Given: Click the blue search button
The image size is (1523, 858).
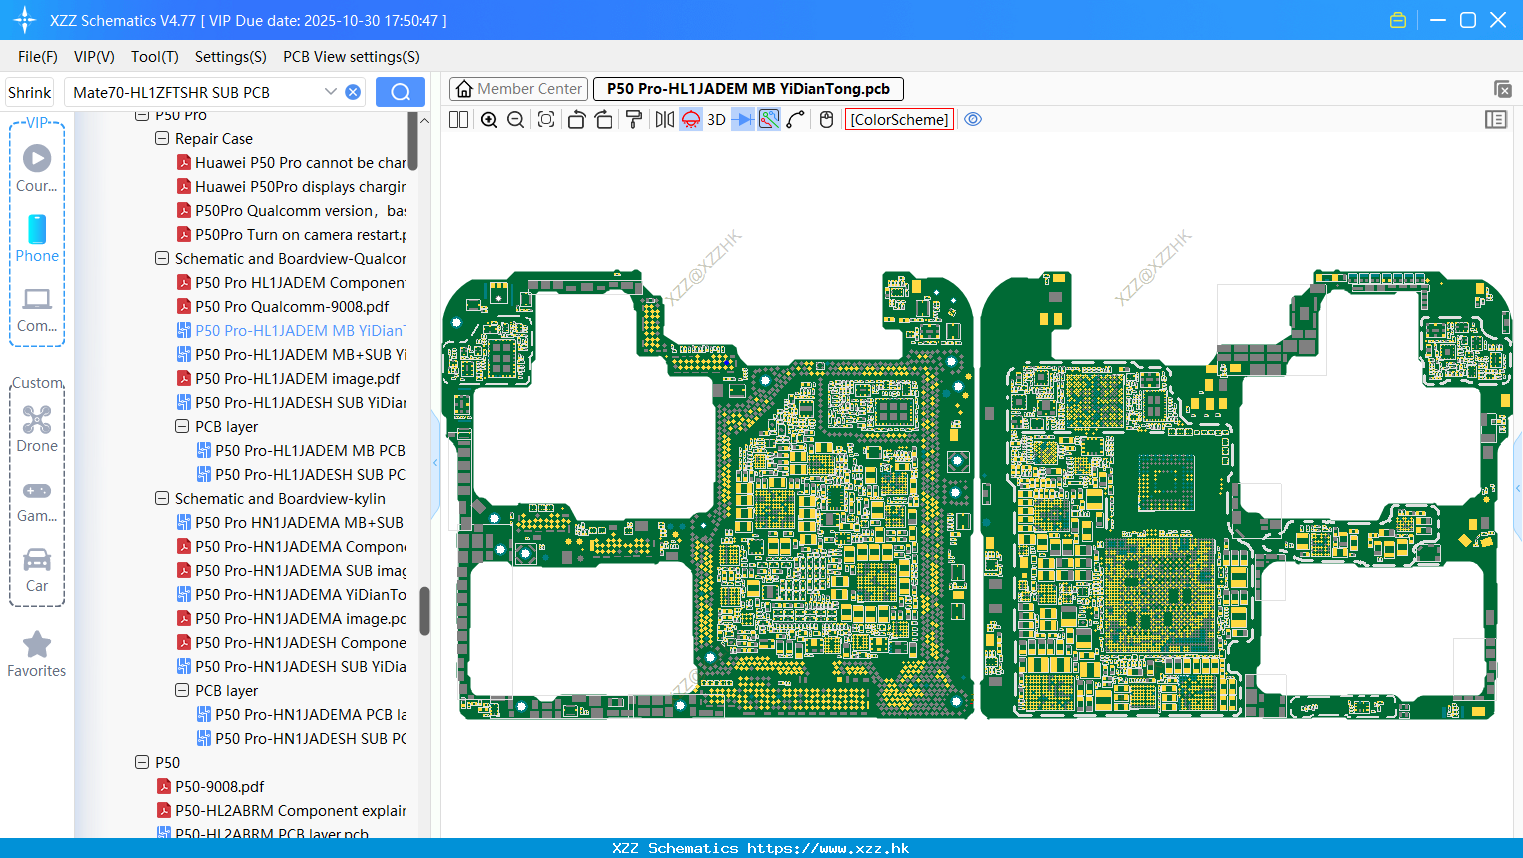Looking at the screenshot, I should [400, 92].
